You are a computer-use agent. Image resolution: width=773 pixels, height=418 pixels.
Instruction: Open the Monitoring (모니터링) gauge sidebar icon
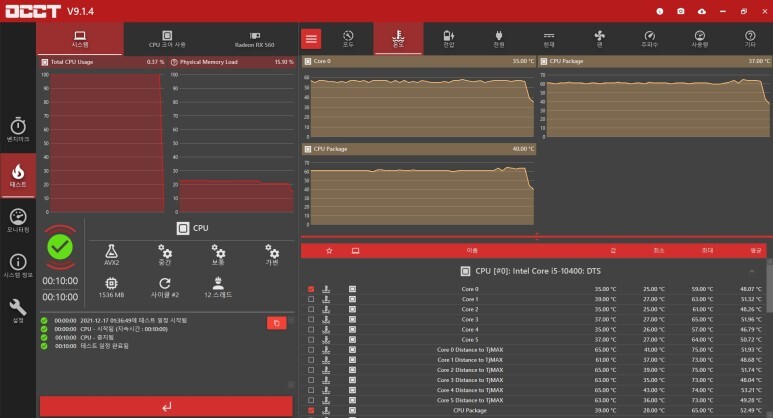coord(18,220)
